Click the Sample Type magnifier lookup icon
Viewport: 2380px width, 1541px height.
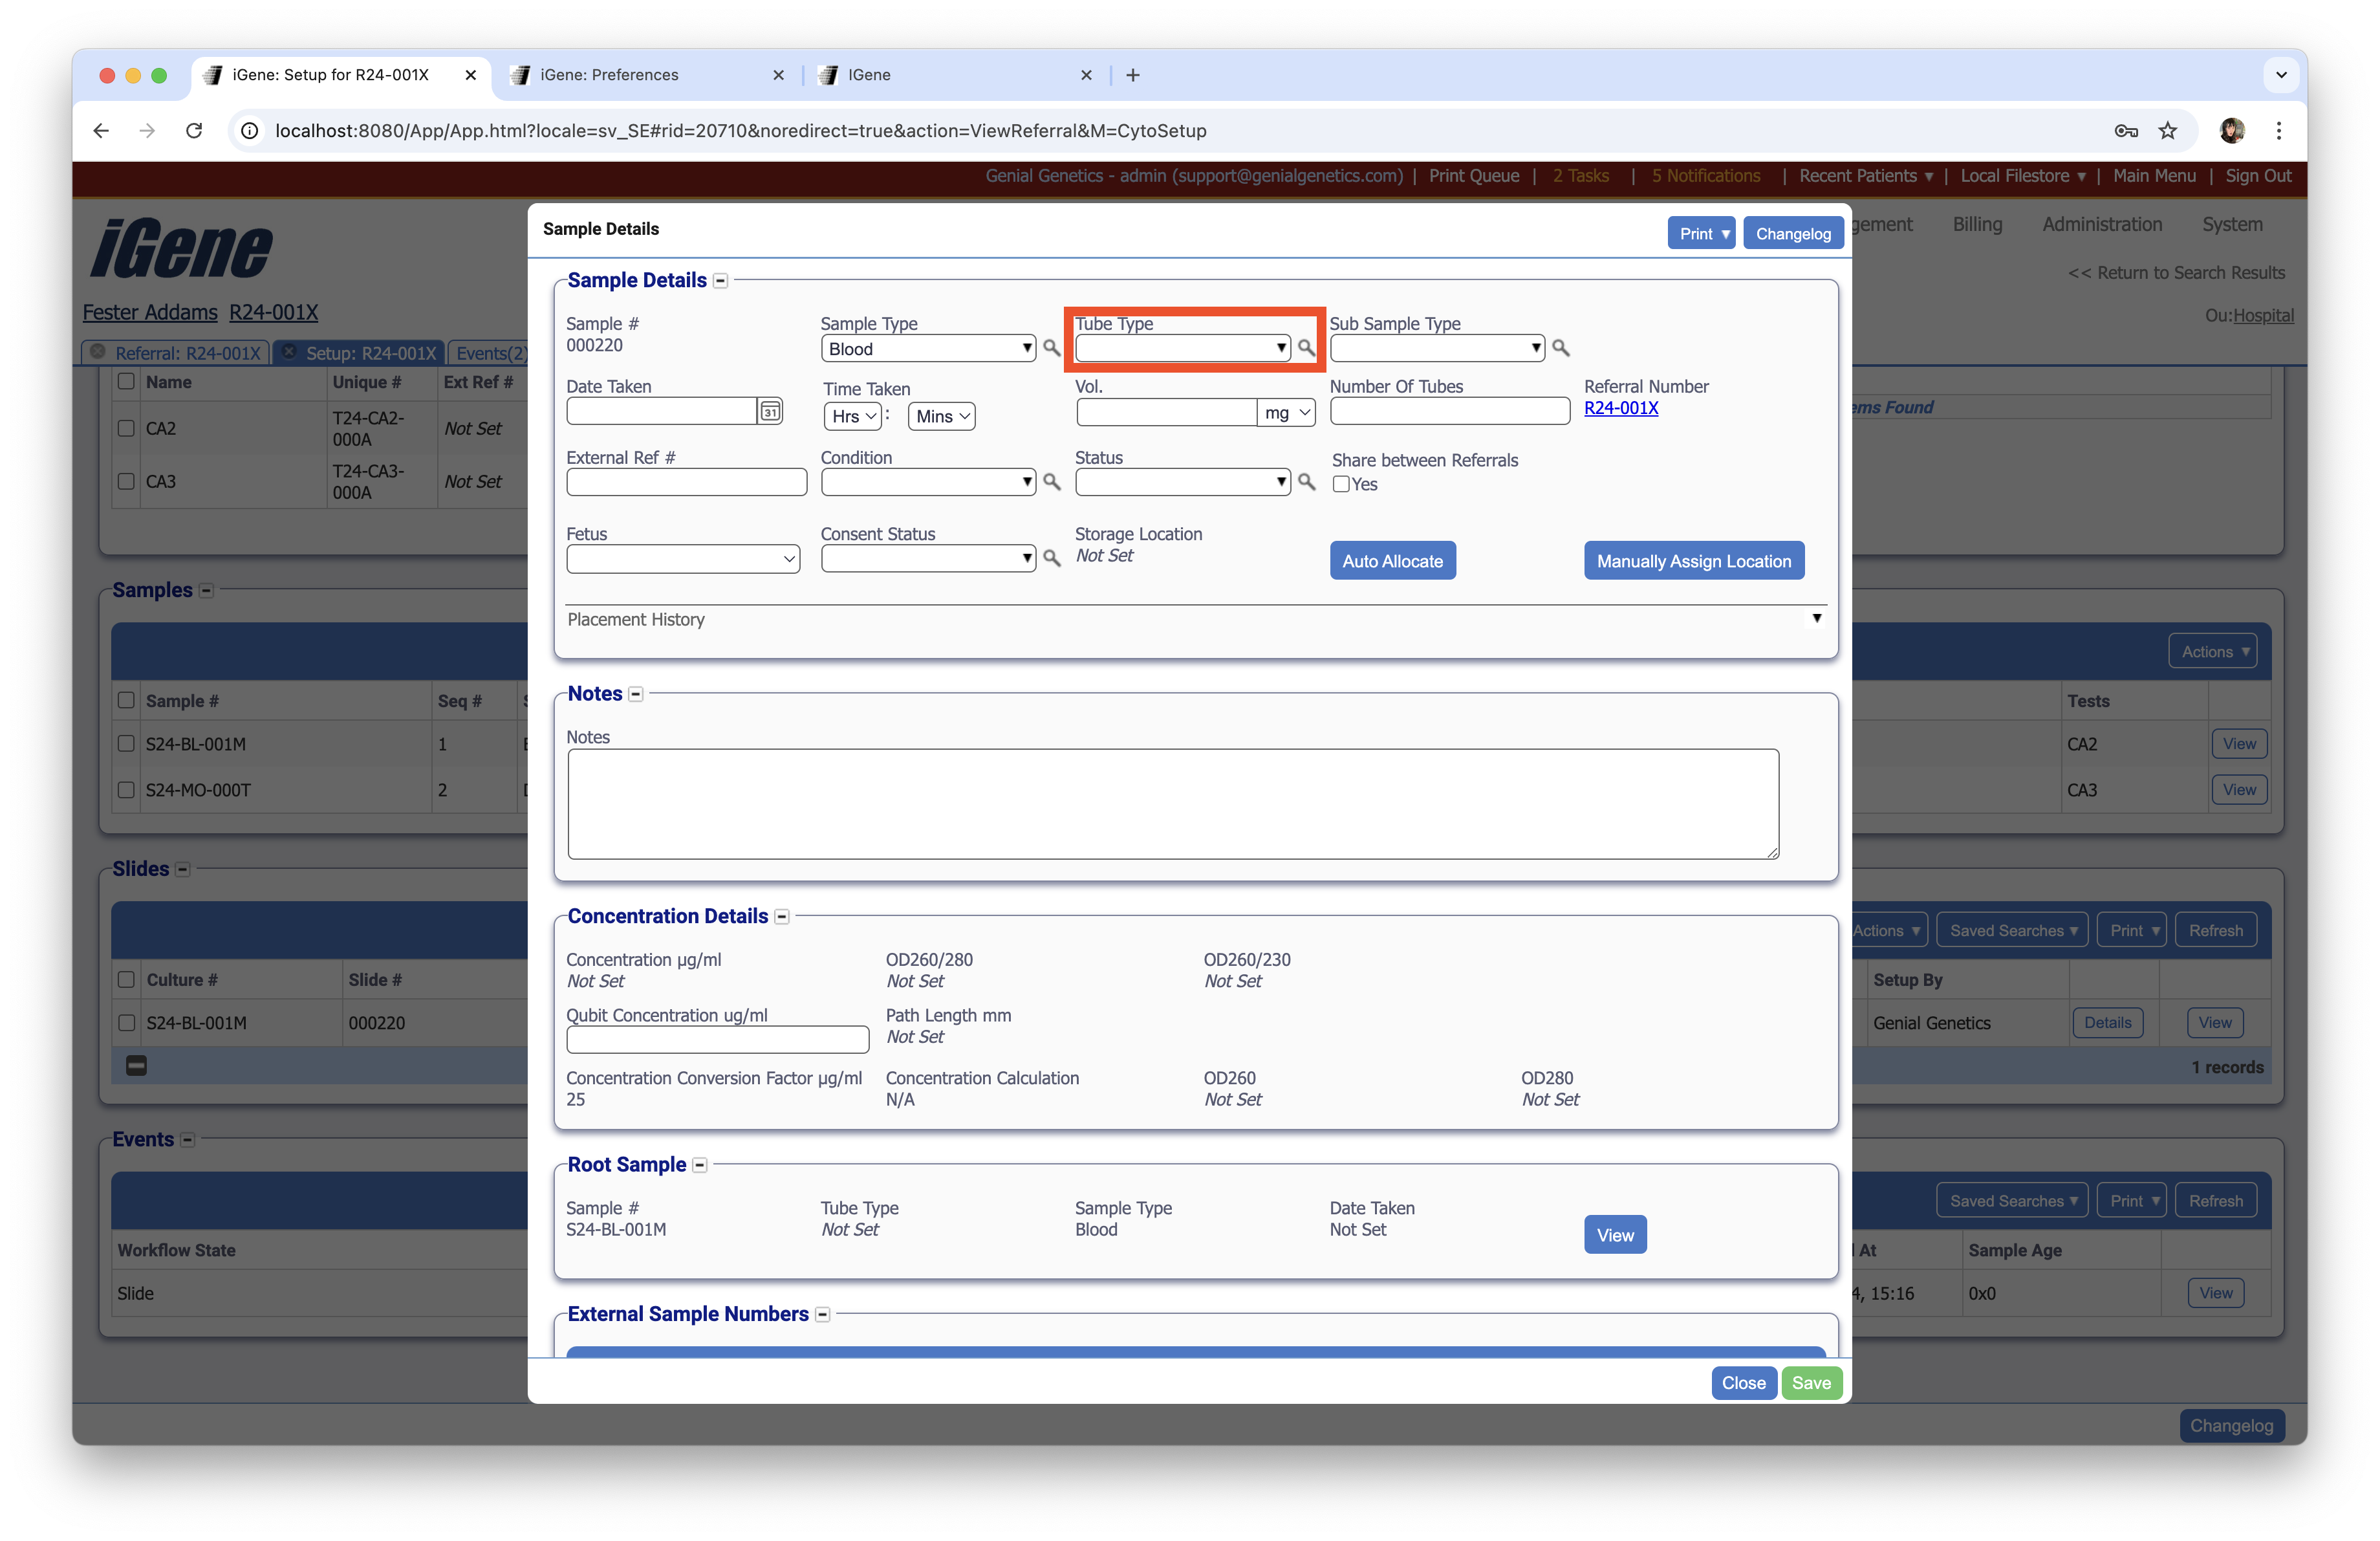pos(1051,348)
